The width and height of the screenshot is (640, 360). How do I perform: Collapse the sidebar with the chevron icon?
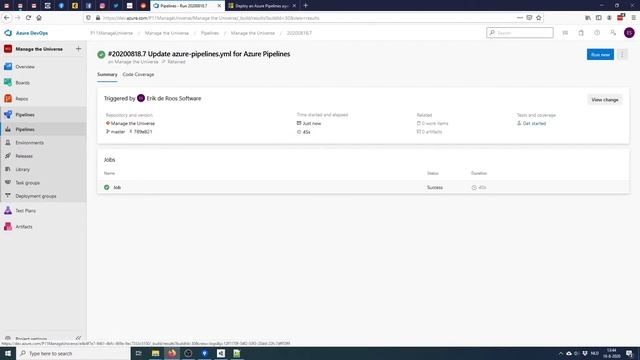coord(78,338)
